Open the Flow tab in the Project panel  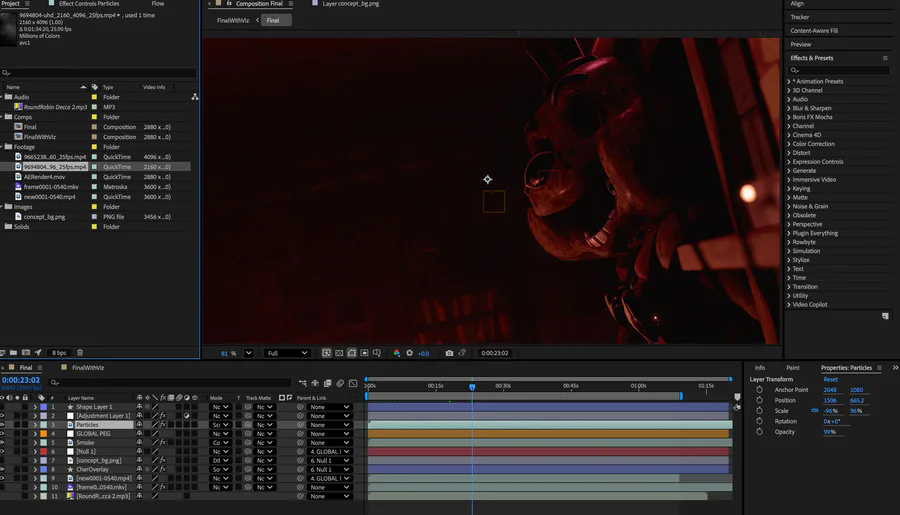[158, 3]
